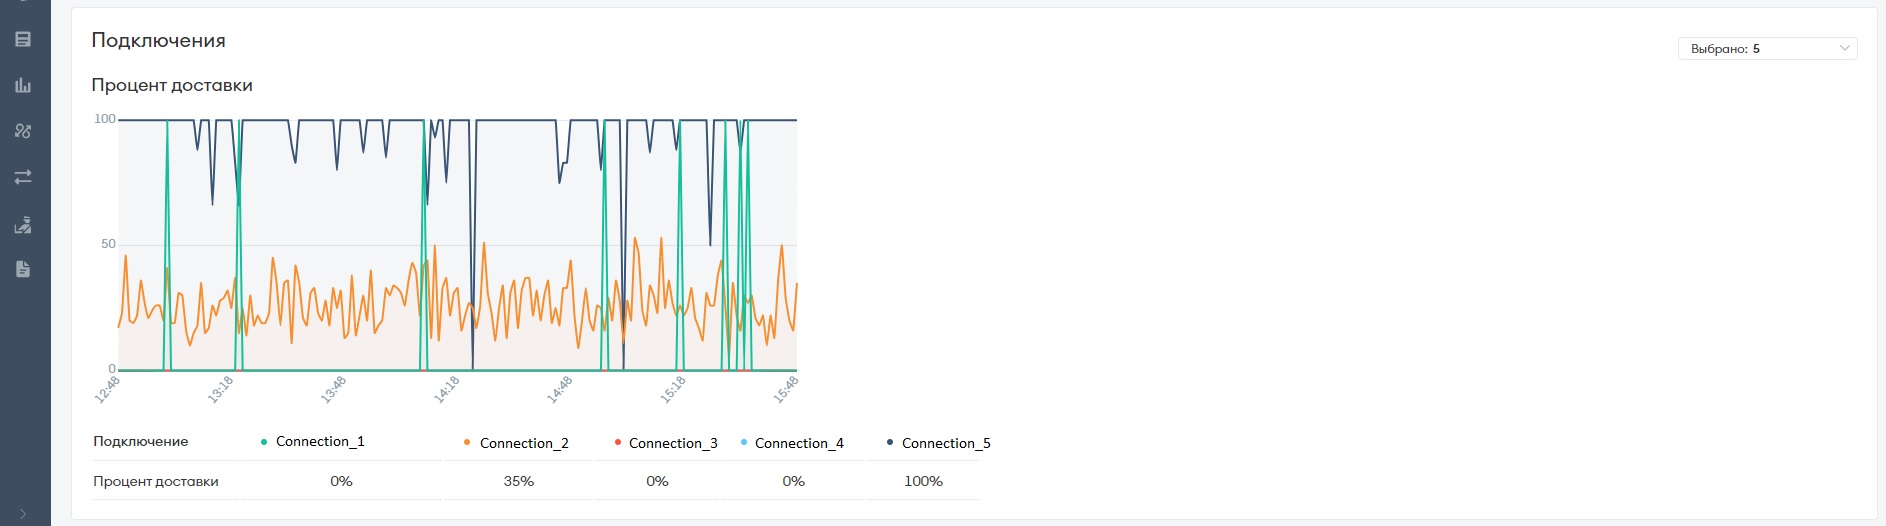Screen dimensions: 1886x526
Task: Open the swap arrows sidebar icon
Action: [x=23, y=177]
